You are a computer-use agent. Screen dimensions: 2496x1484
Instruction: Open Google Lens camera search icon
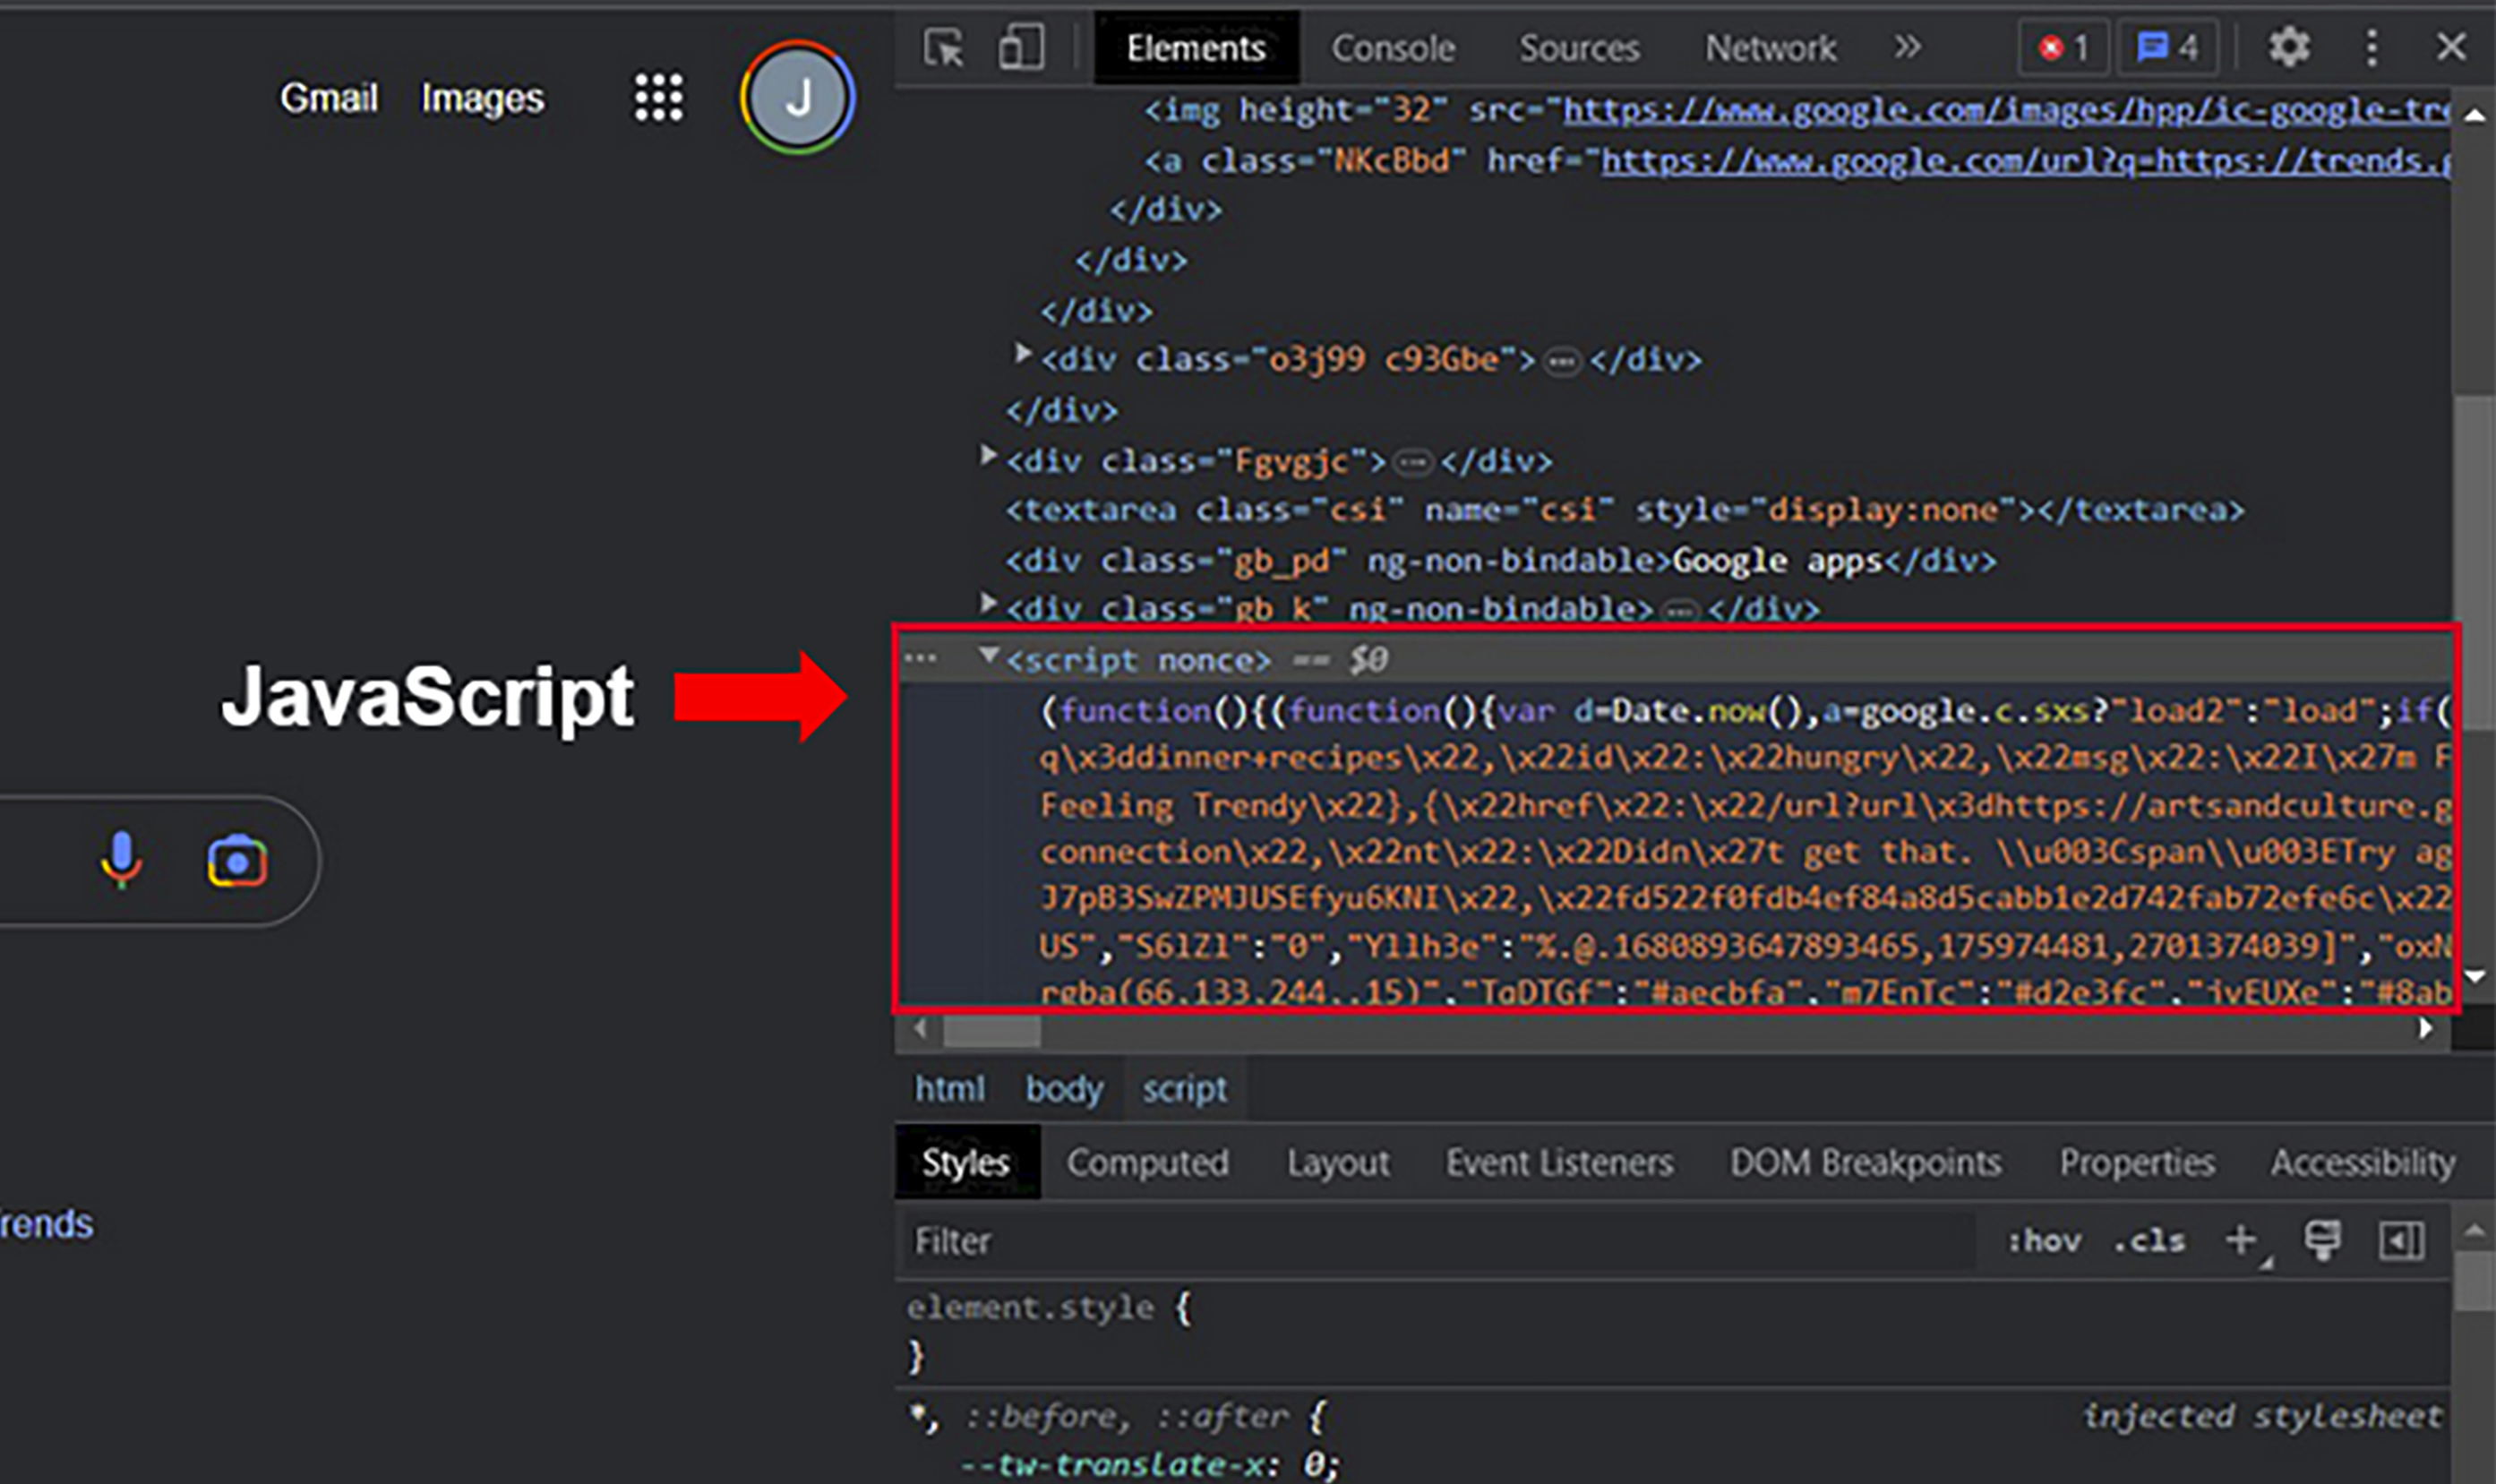[x=236, y=858]
